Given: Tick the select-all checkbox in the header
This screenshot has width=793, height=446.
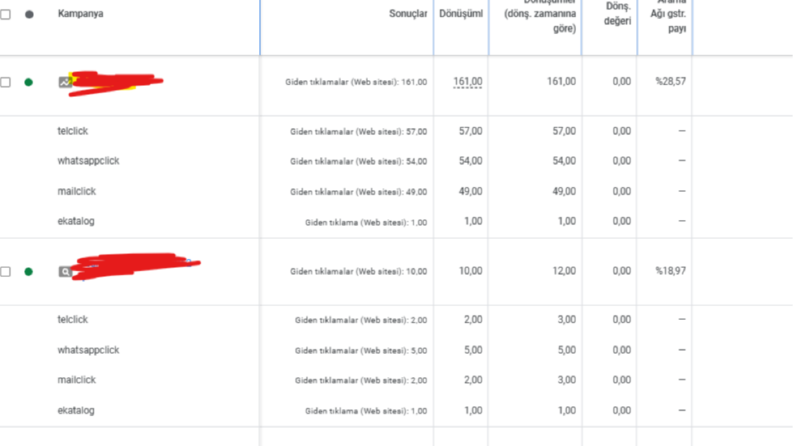Looking at the screenshot, I should coord(6,14).
